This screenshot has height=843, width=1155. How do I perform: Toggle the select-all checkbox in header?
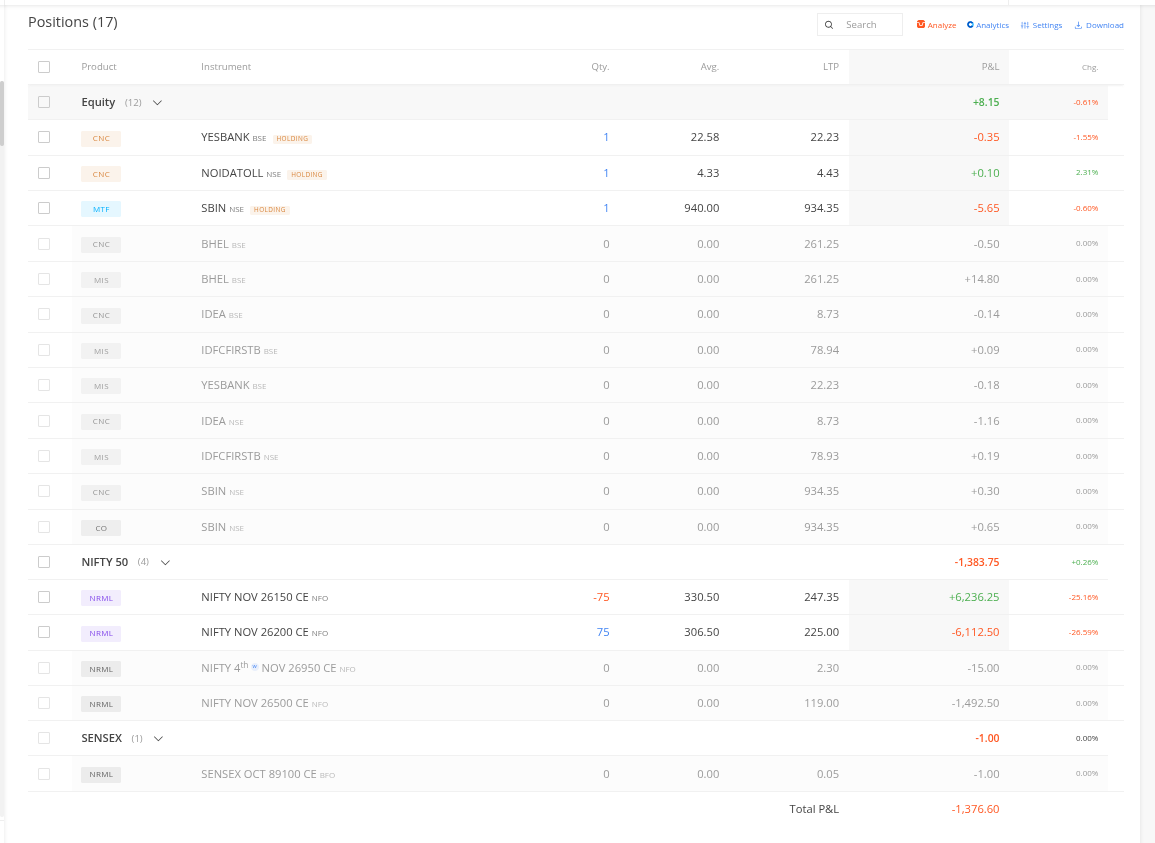point(44,67)
